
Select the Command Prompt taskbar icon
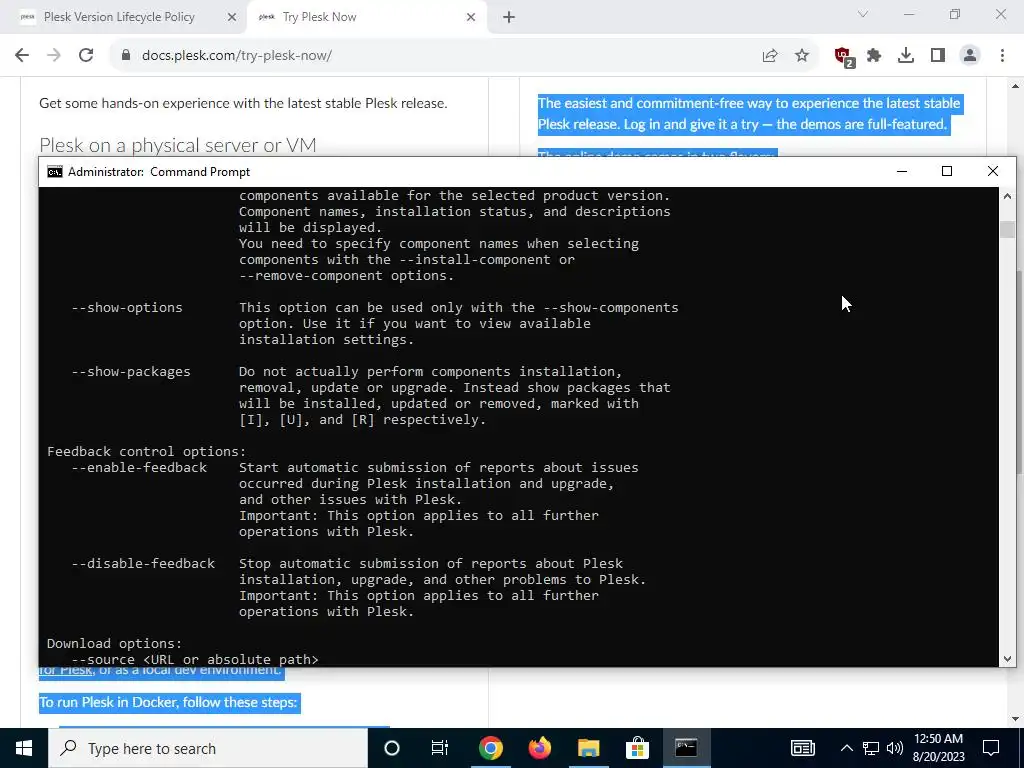[686, 748]
